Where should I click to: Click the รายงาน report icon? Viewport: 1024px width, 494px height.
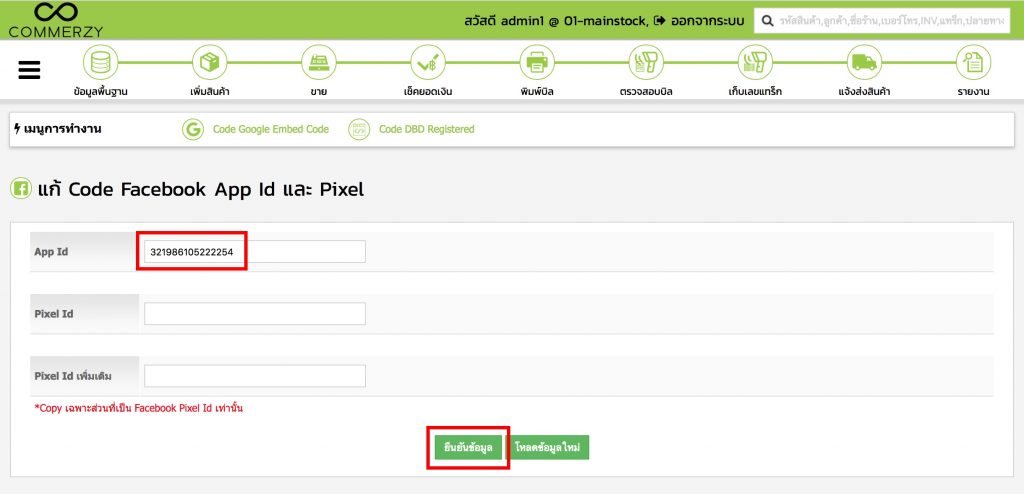click(973, 63)
